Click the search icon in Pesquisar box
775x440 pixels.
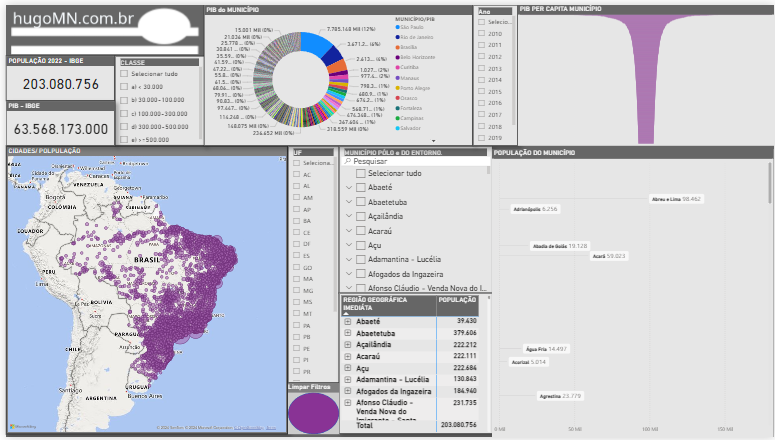click(x=348, y=161)
